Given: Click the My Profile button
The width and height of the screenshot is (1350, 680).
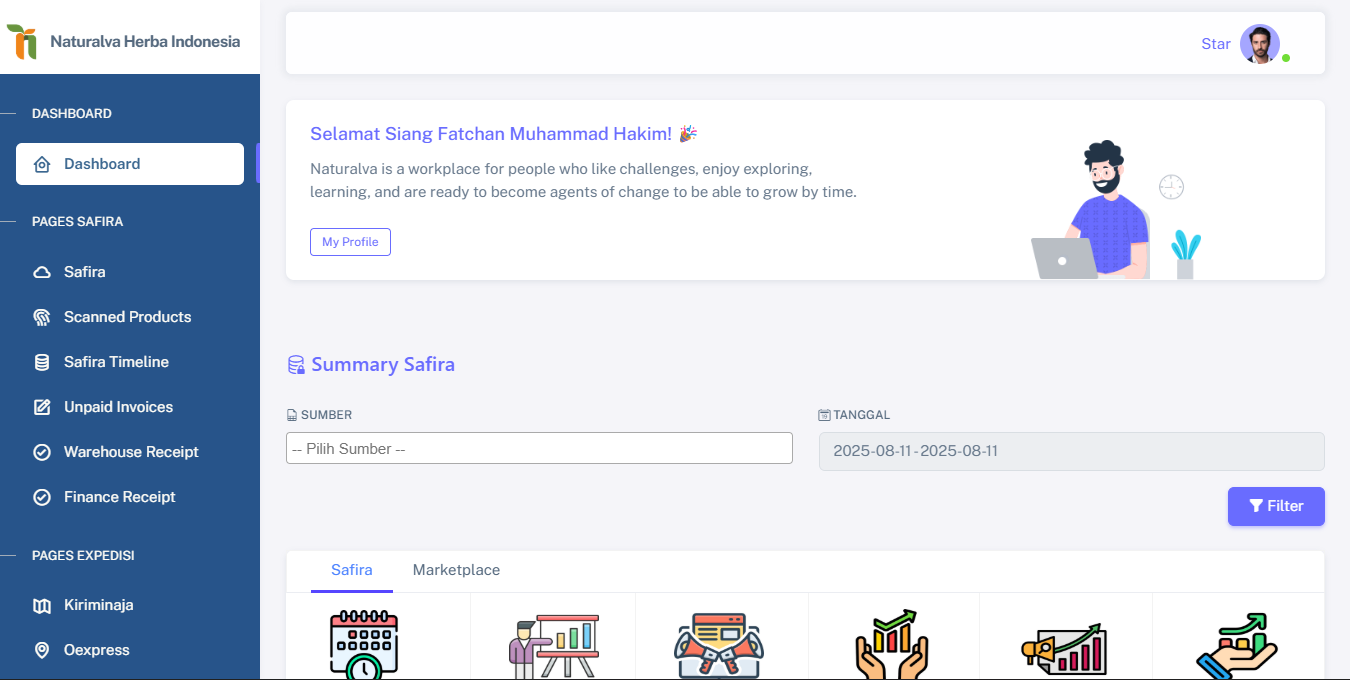Looking at the screenshot, I should [x=350, y=242].
